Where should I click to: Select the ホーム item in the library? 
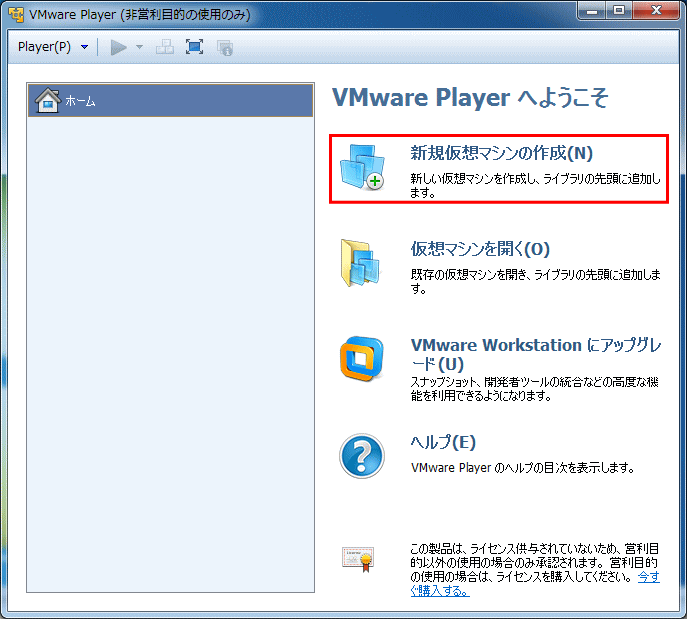170,101
